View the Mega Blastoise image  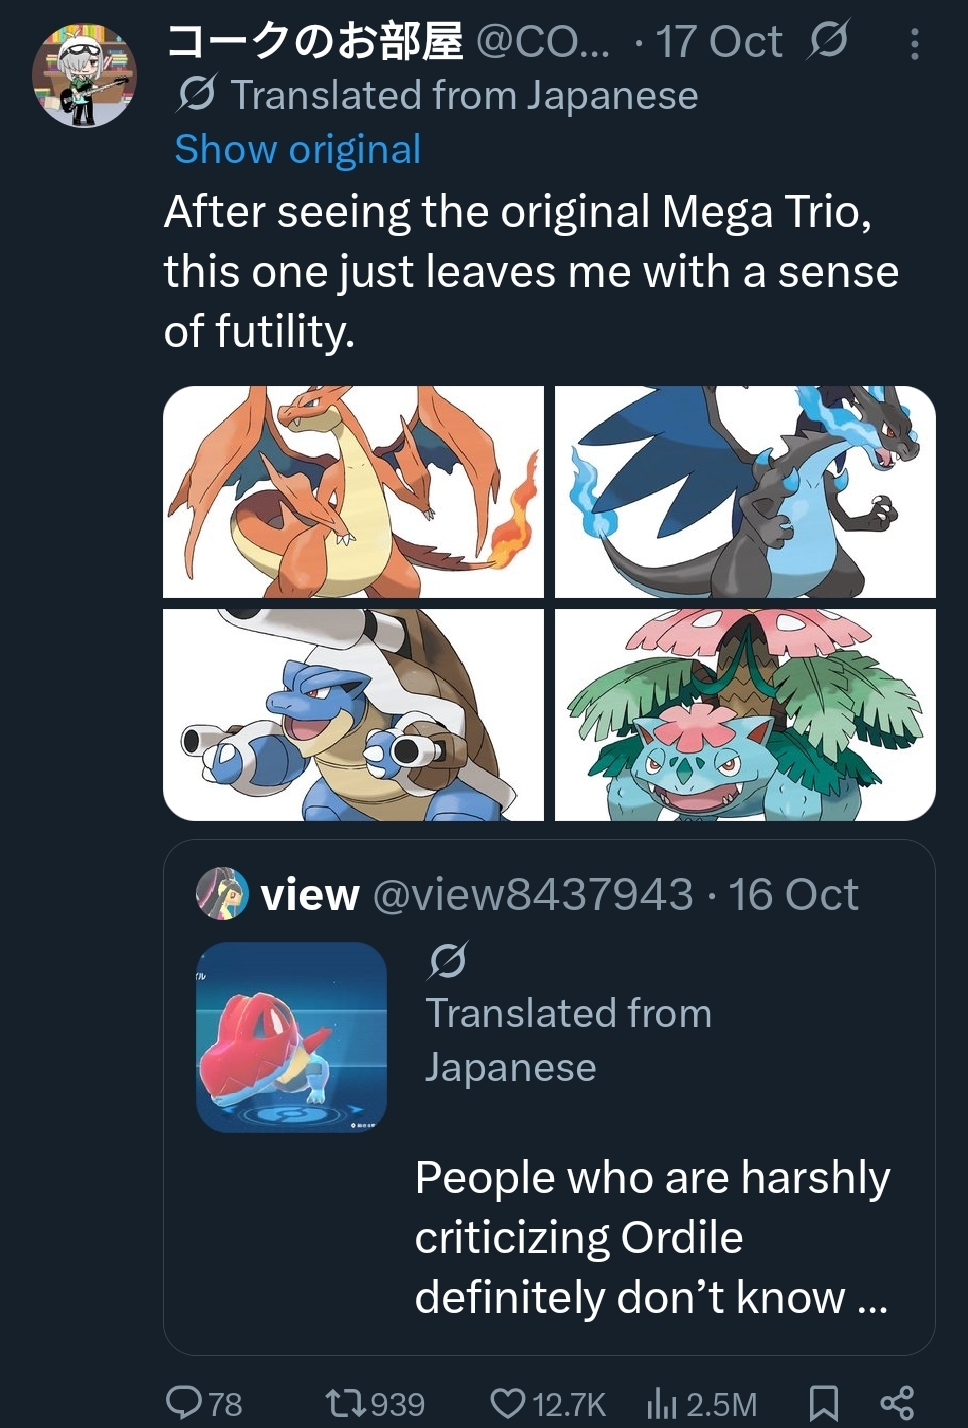coord(353,714)
